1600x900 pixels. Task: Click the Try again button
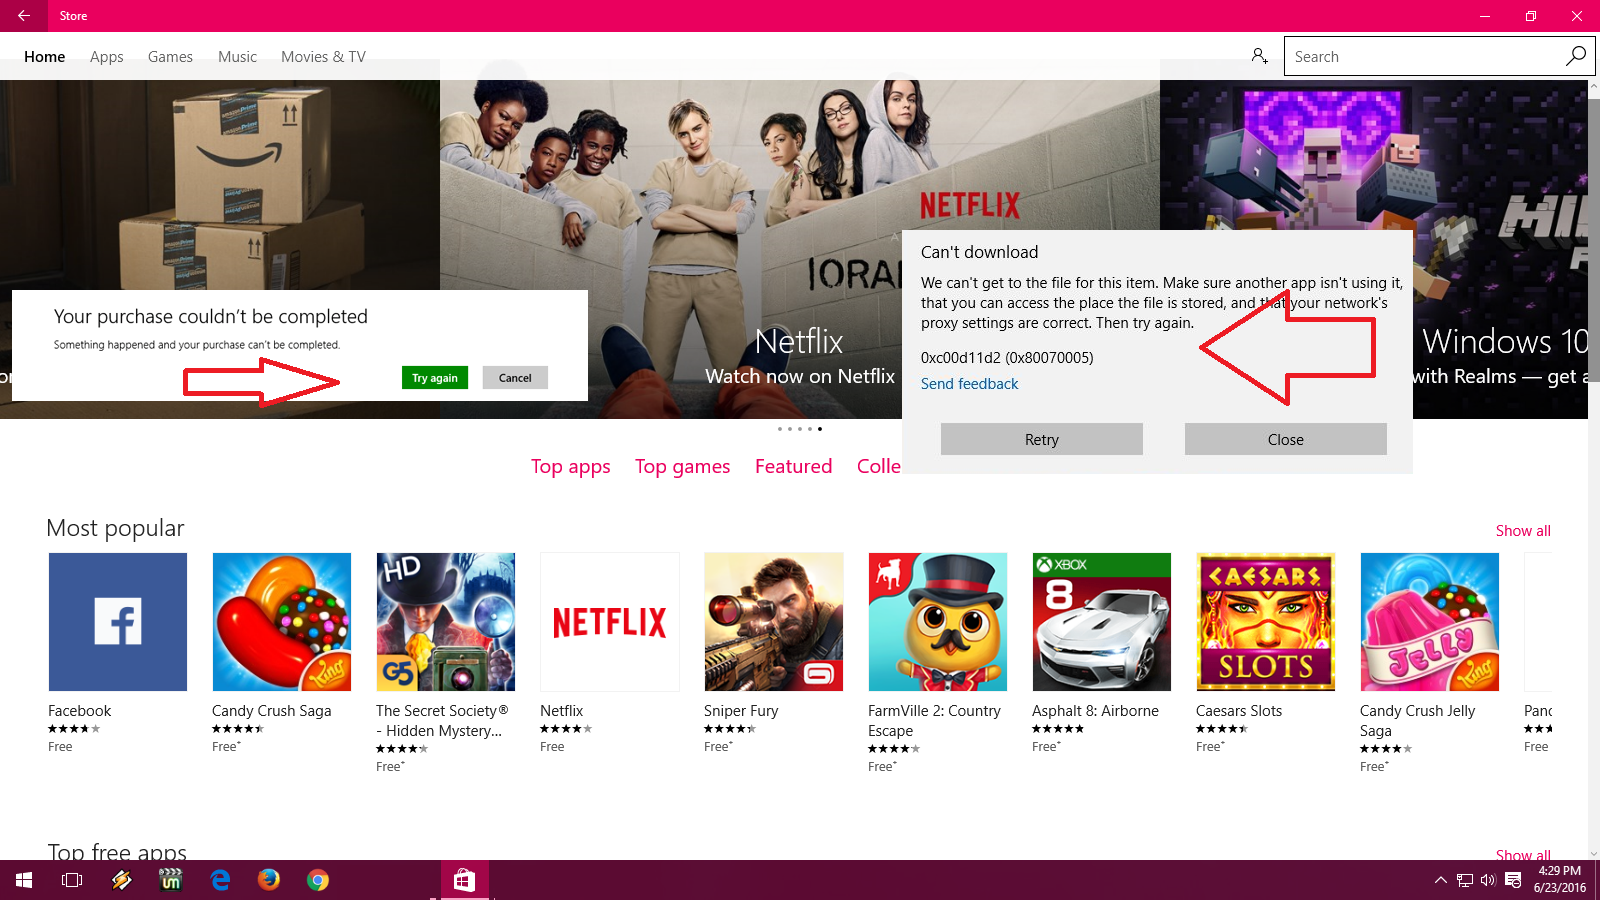click(435, 378)
